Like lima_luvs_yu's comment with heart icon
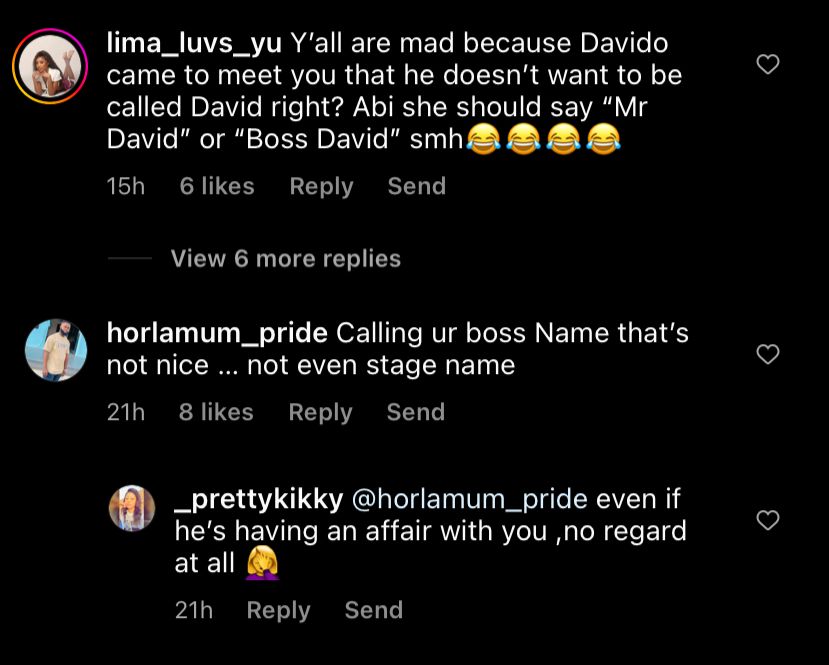Screen dimensions: 829x665 tap(768, 64)
